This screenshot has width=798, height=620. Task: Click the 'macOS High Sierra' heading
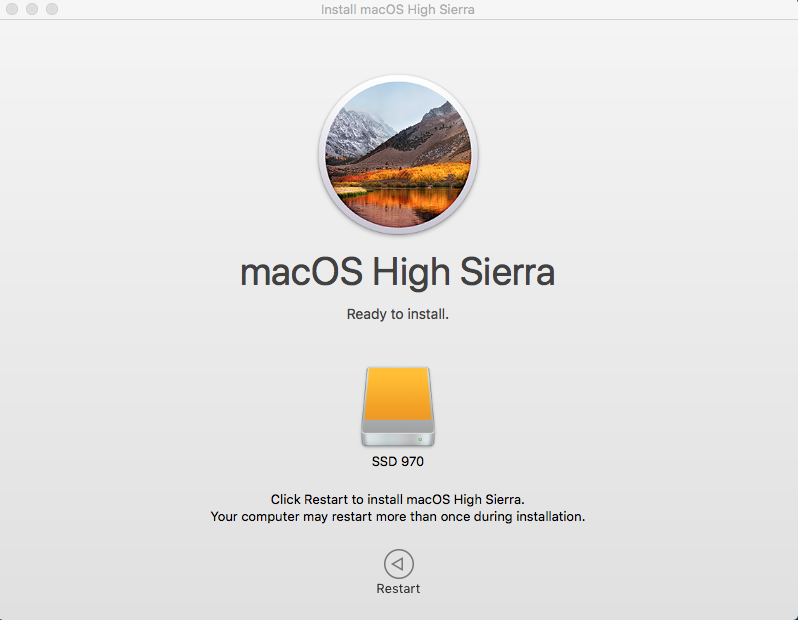pos(397,272)
